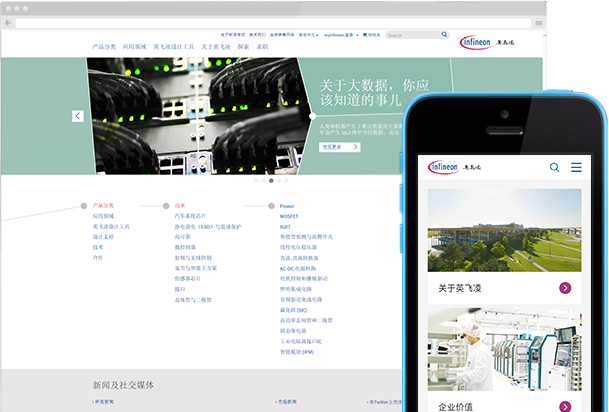Tap the cleanroom photo above 企业价值

[x=505, y=349]
